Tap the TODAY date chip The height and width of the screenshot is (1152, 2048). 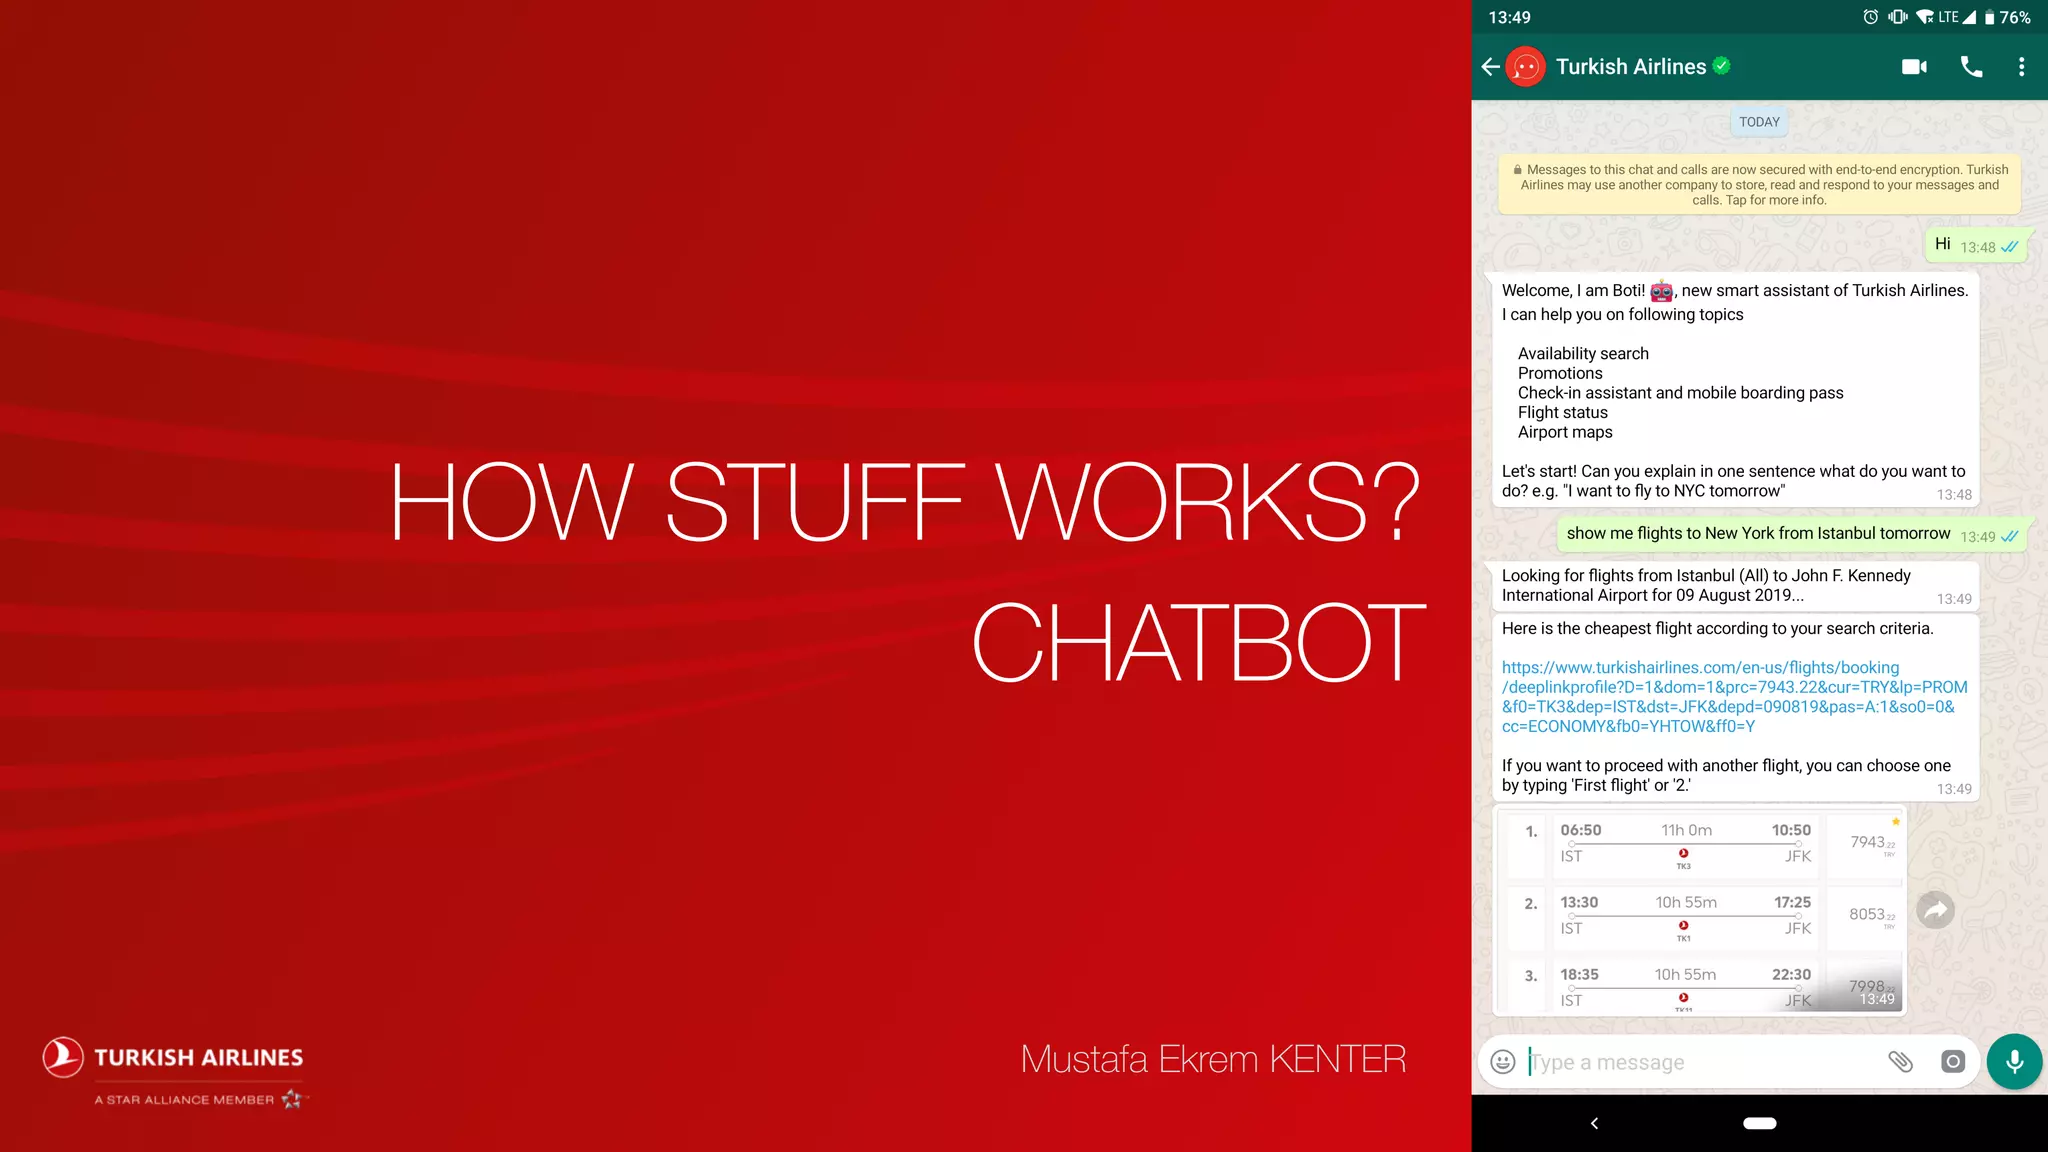(1759, 122)
